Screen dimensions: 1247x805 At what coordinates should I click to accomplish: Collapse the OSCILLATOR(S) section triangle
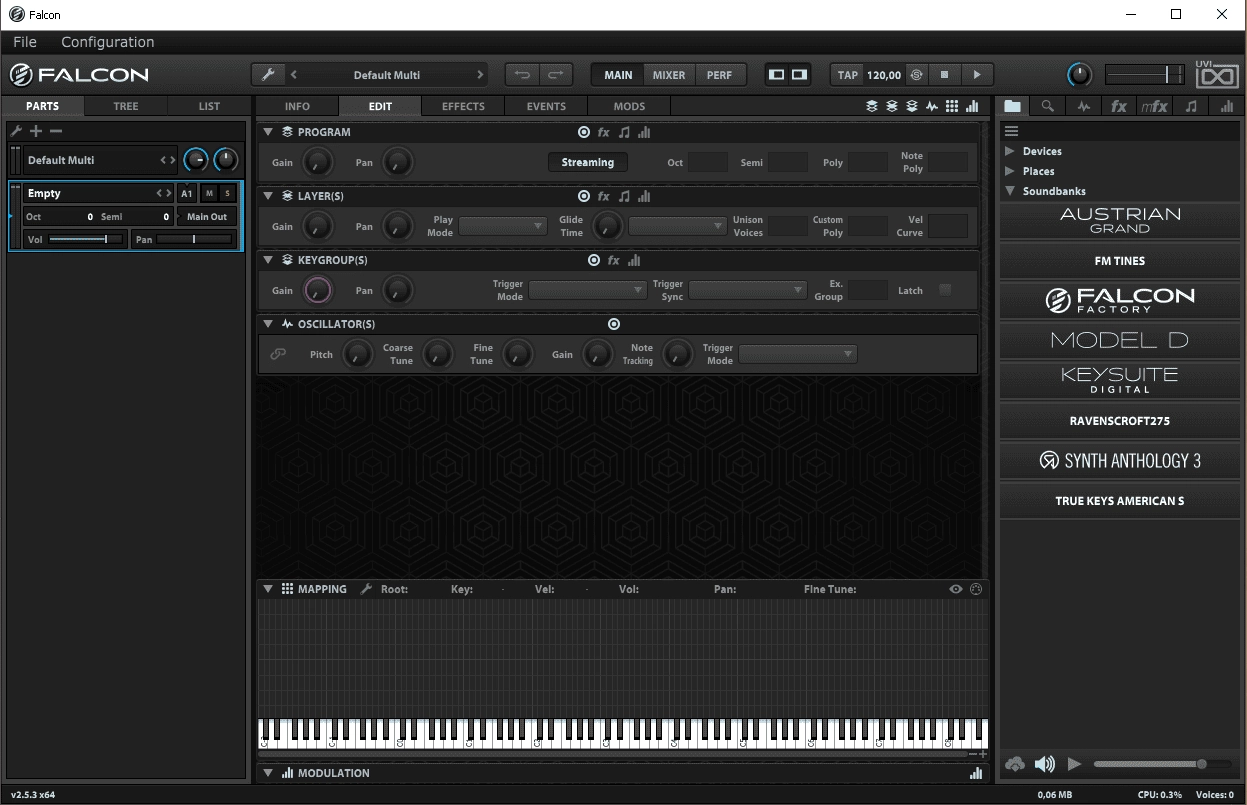click(268, 324)
